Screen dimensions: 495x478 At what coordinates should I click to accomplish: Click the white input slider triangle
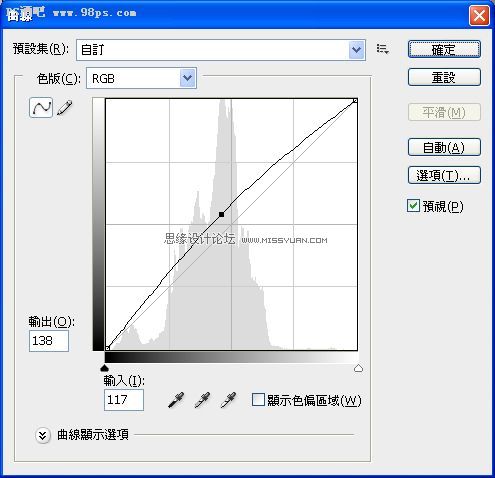pos(358,368)
